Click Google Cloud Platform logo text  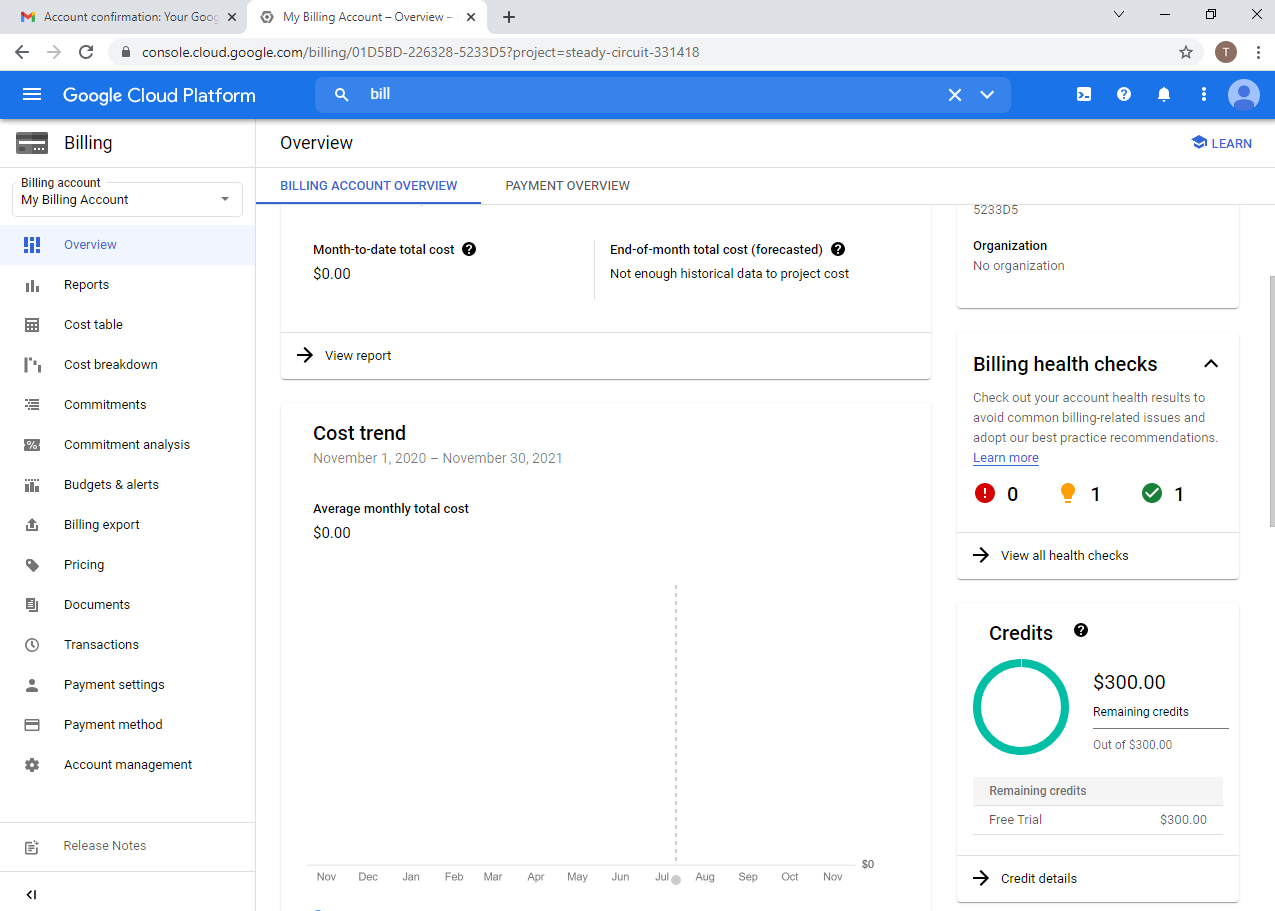pos(159,95)
